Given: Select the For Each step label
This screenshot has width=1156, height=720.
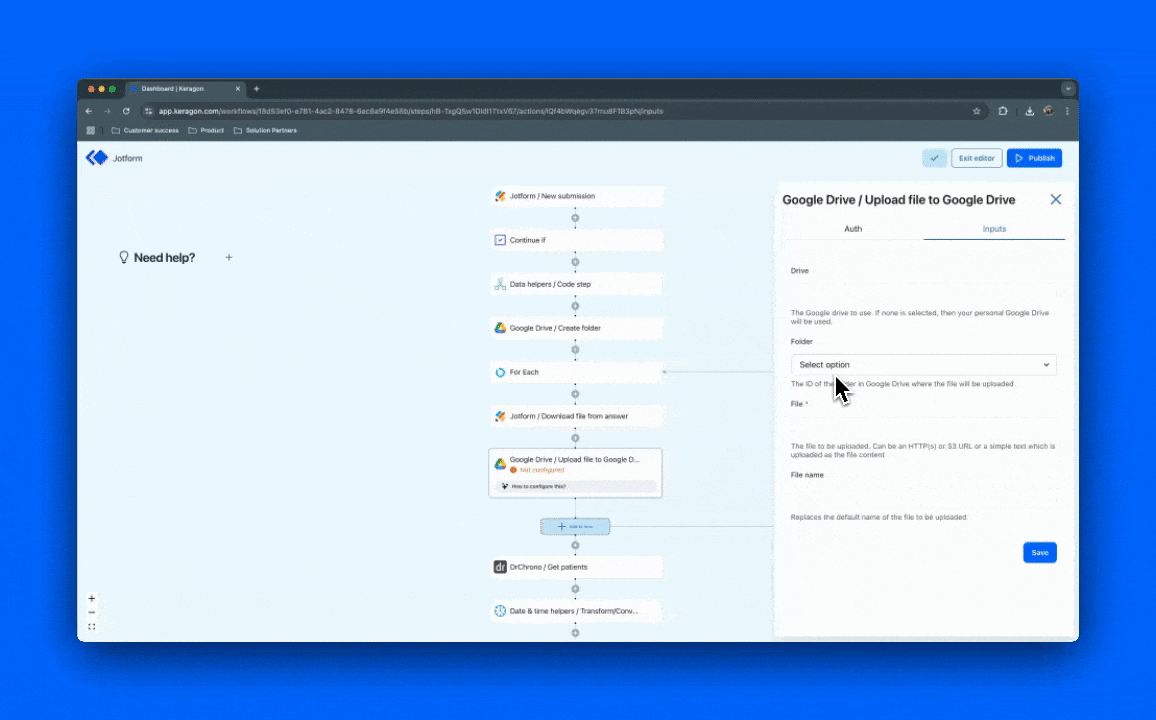Looking at the screenshot, I should coord(524,372).
